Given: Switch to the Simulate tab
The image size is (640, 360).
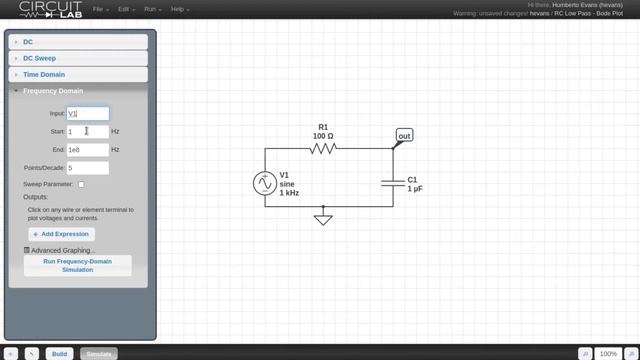Looking at the screenshot, I should point(99,354).
